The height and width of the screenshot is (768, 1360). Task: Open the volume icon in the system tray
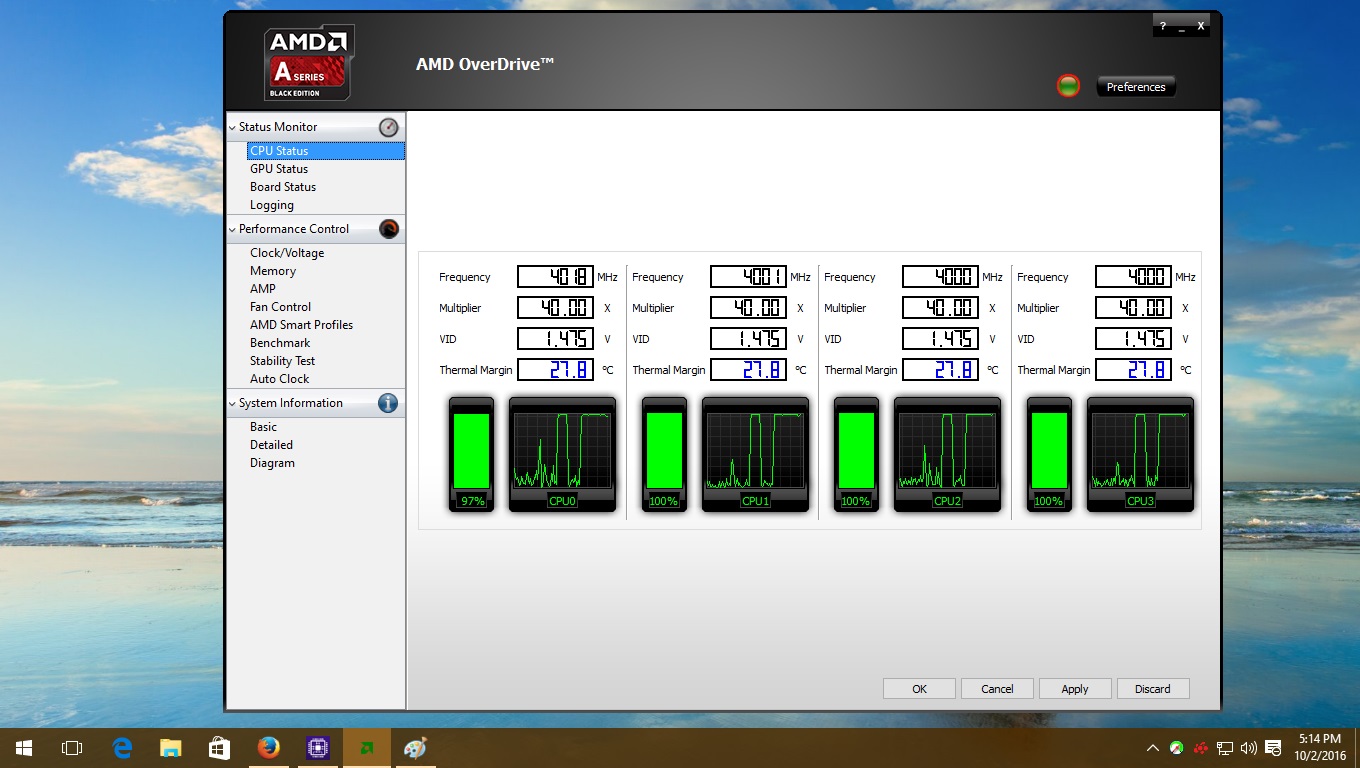1249,747
